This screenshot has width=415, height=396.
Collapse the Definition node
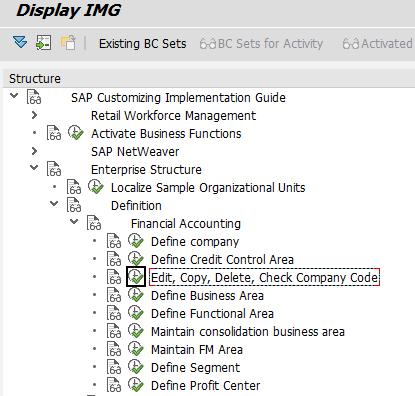tap(54, 204)
